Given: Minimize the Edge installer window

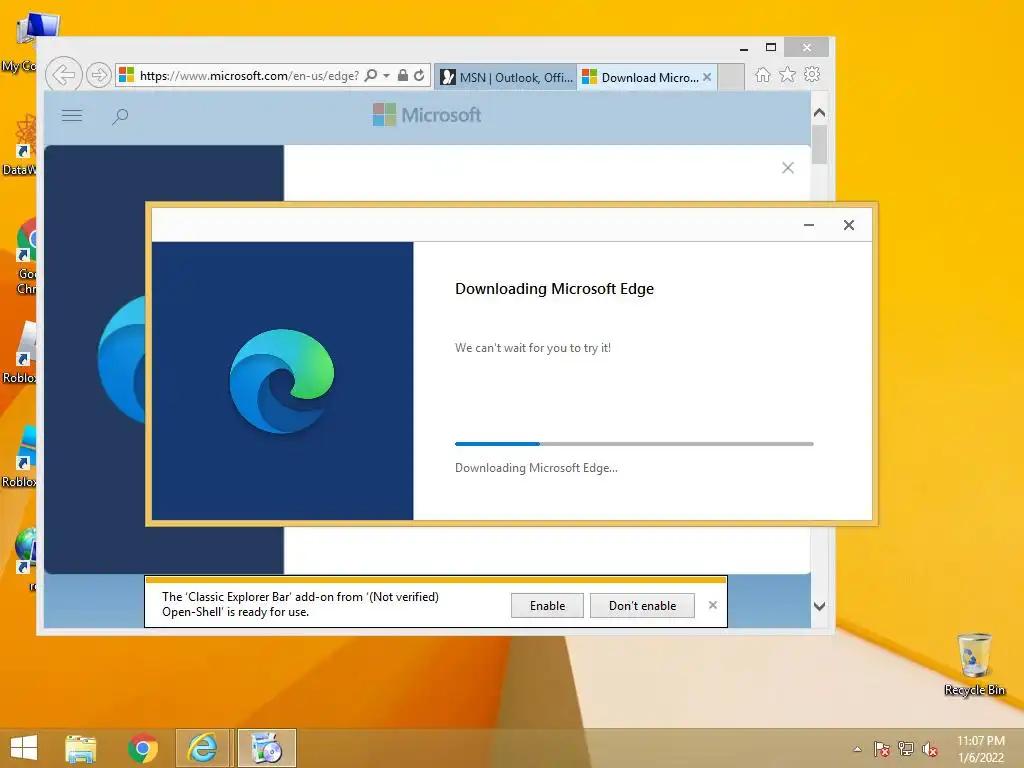Looking at the screenshot, I should 809,225.
